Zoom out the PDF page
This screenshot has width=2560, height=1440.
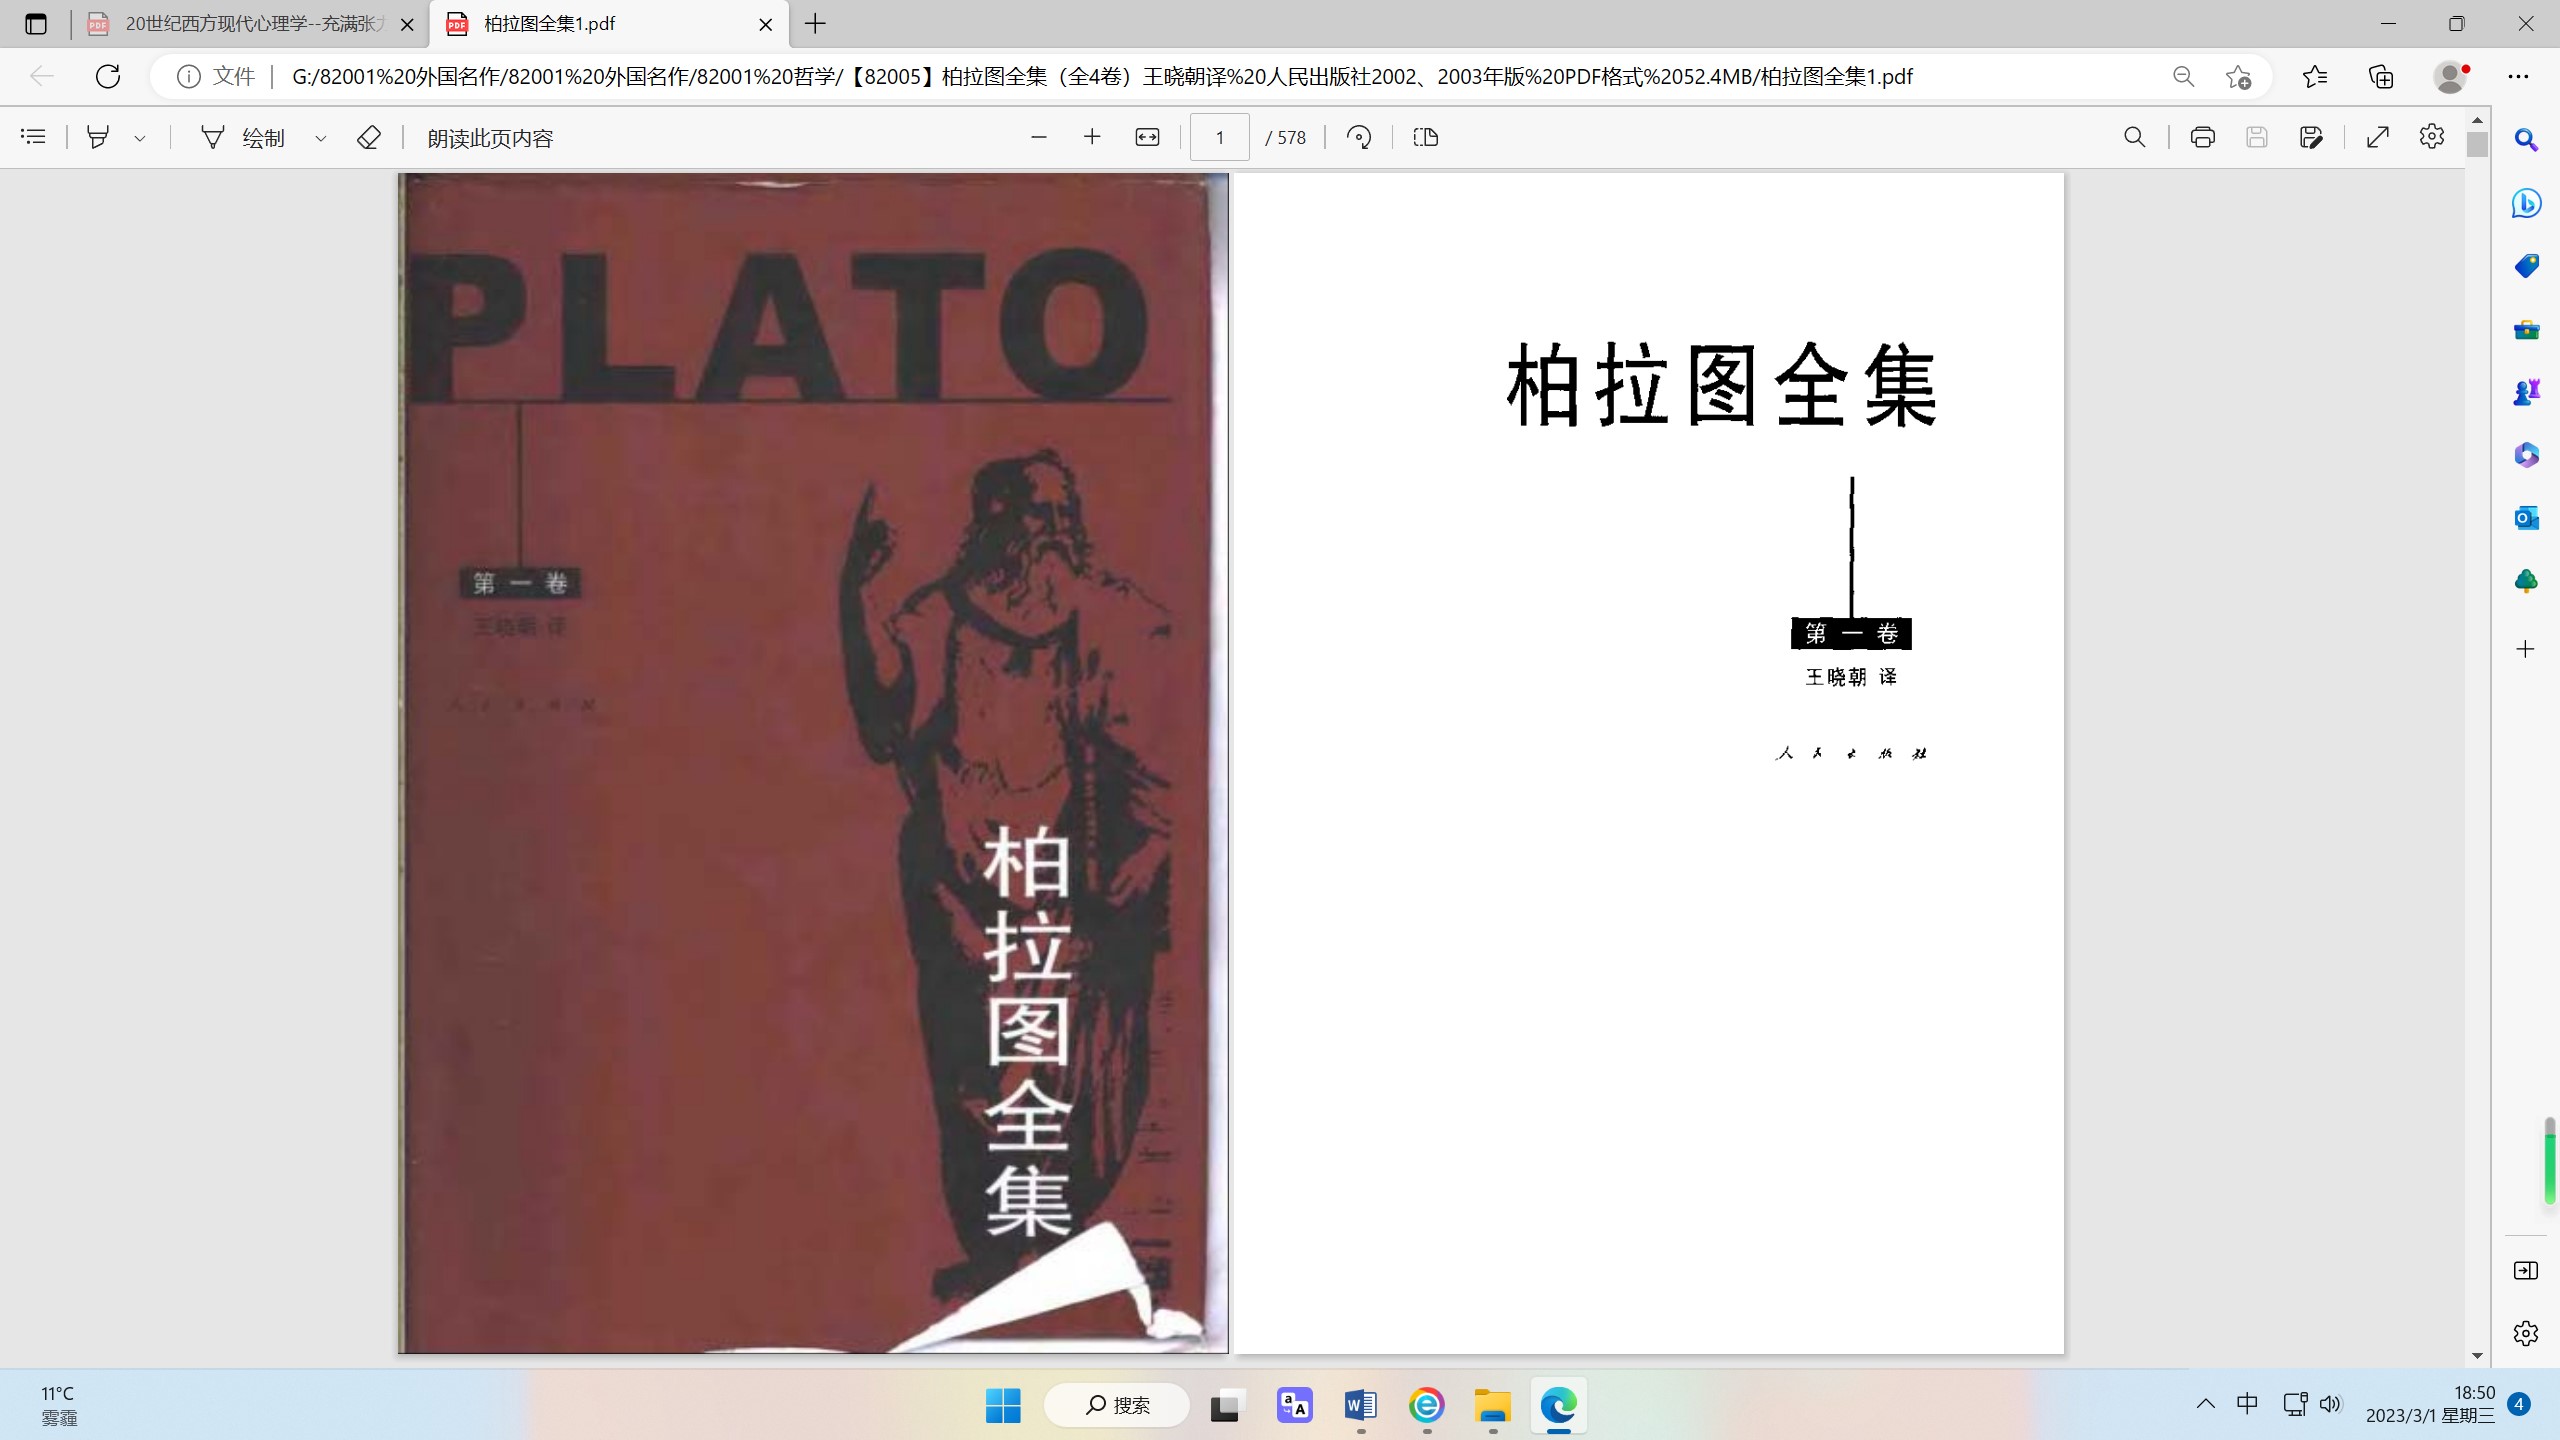(1039, 137)
